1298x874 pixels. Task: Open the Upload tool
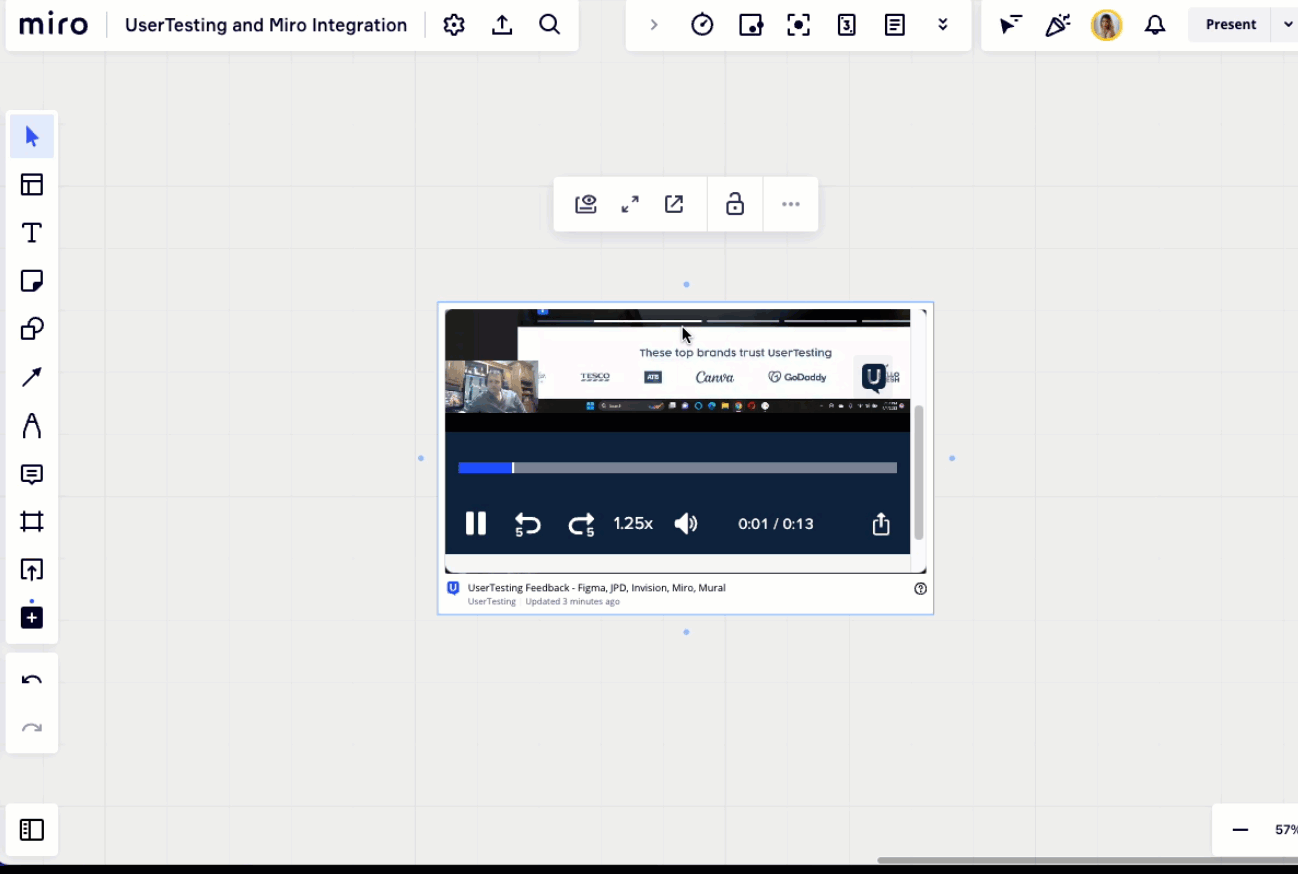tap(32, 569)
